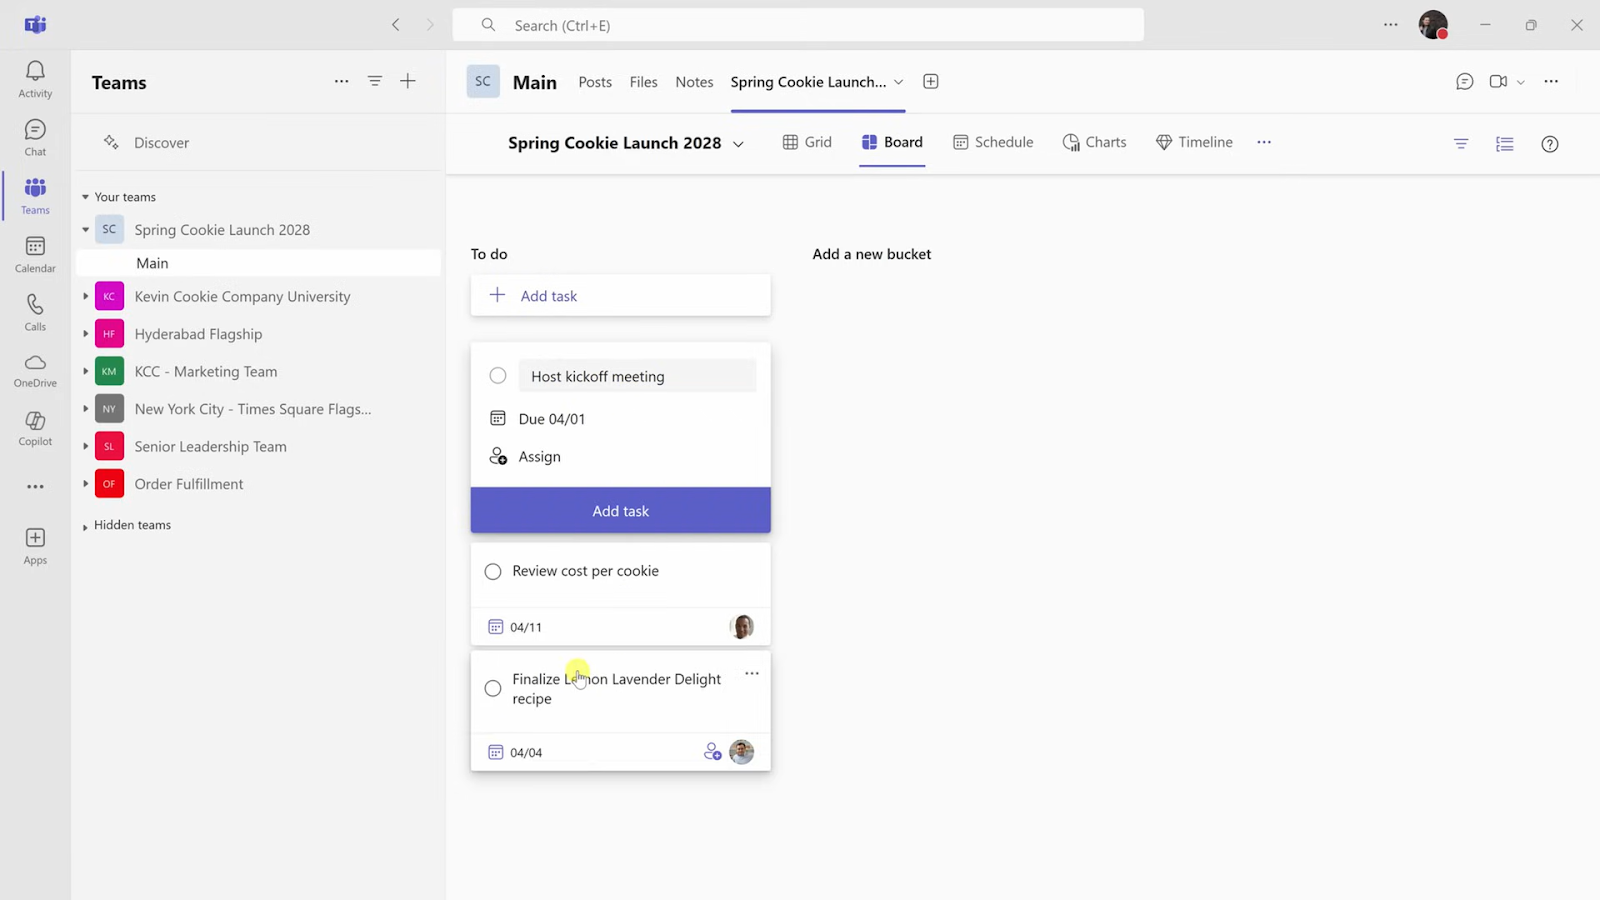The width and height of the screenshot is (1600, 900).
Task: Click Add a new bucket
Action: tap(872, 254)
